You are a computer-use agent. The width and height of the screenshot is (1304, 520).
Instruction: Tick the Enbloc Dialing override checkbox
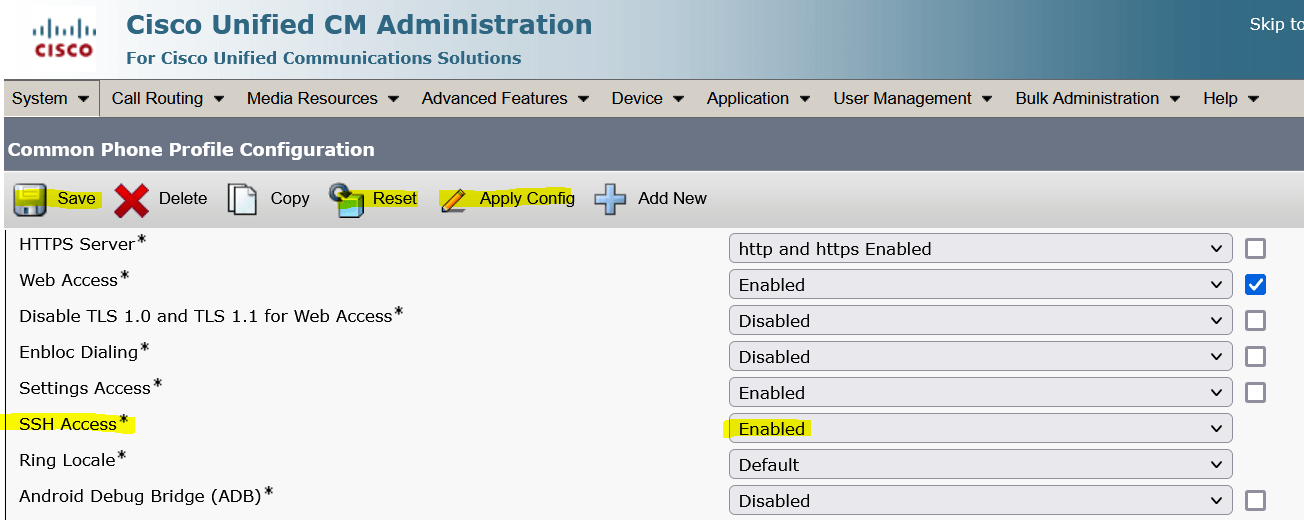click(x=1256, y=357)
